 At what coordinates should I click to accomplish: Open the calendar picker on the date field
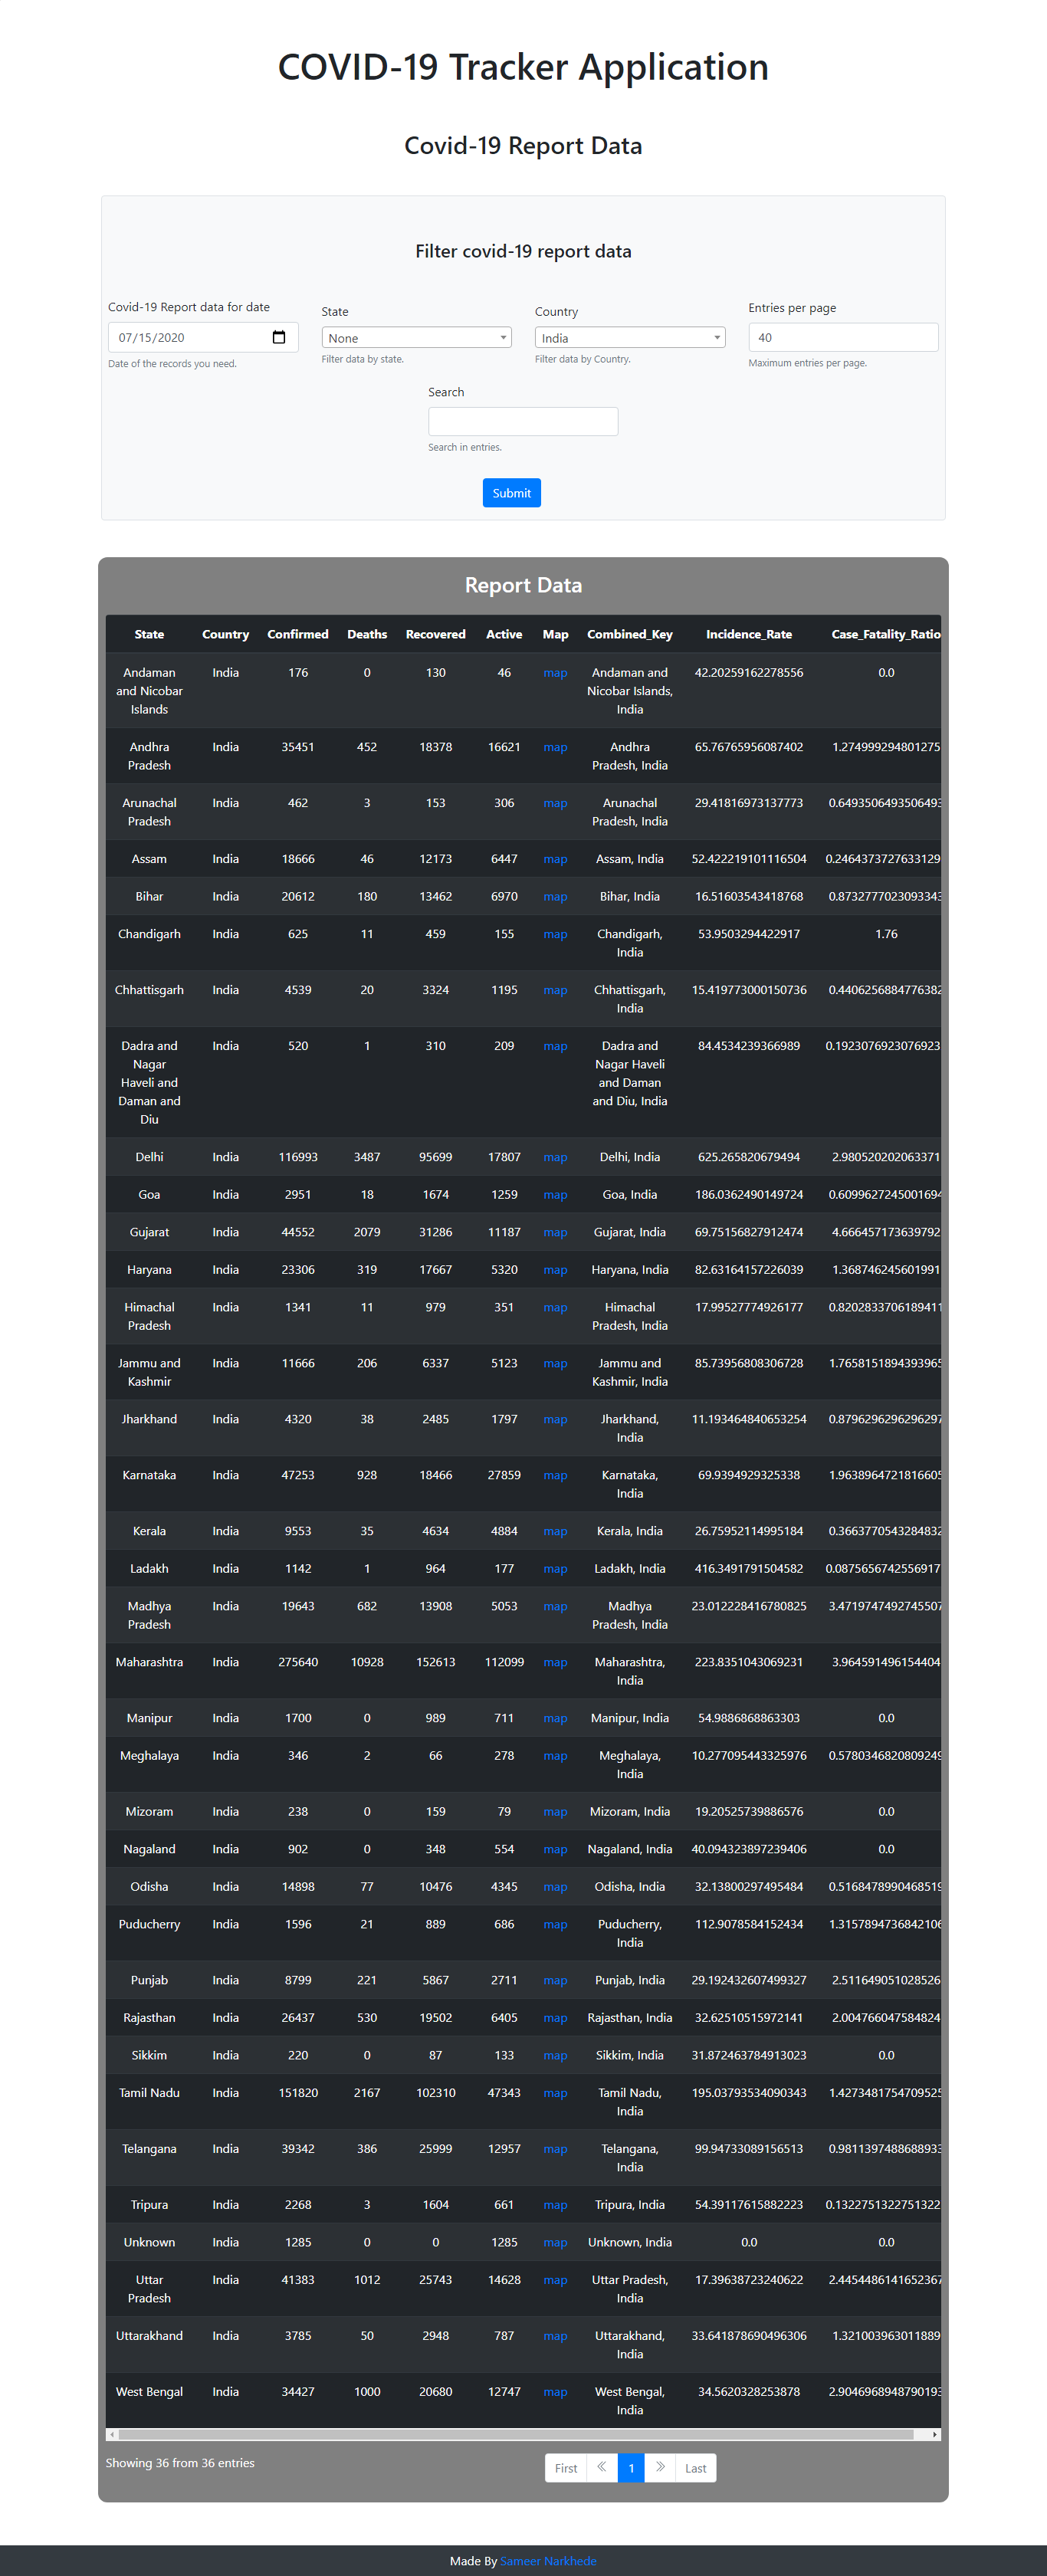[279, 337]
